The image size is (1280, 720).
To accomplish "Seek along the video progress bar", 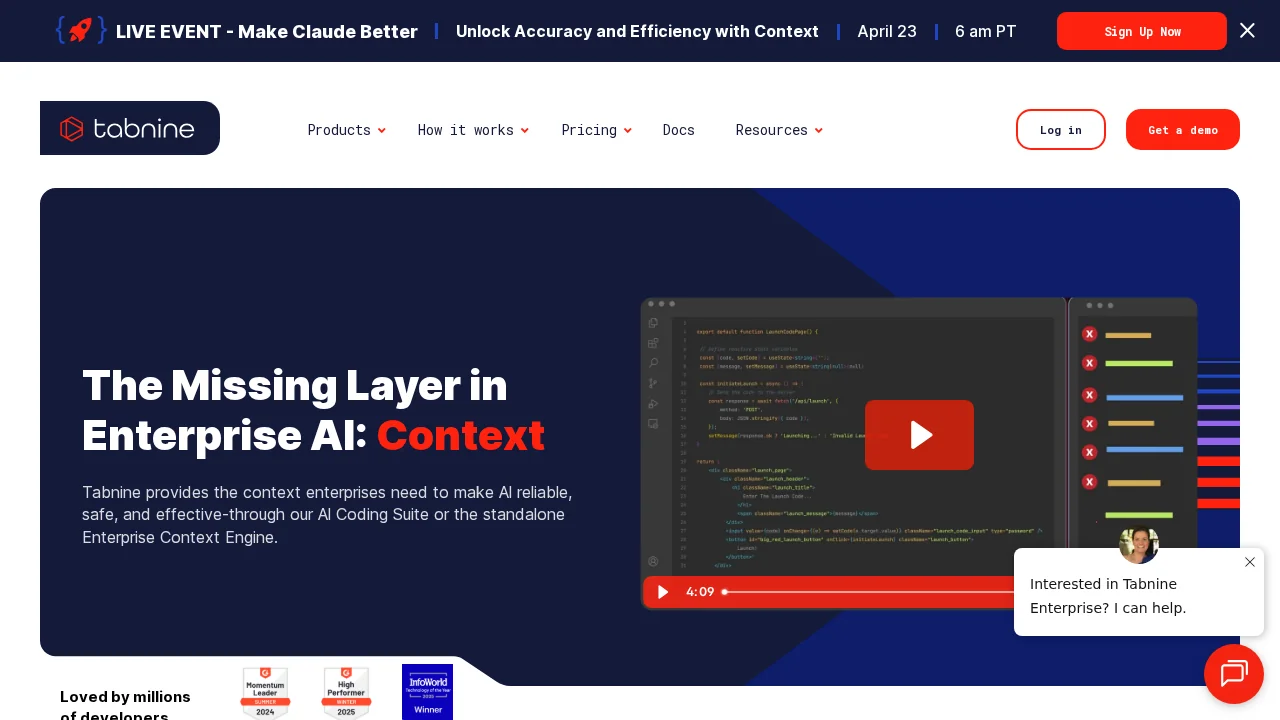I will [870, 592].
